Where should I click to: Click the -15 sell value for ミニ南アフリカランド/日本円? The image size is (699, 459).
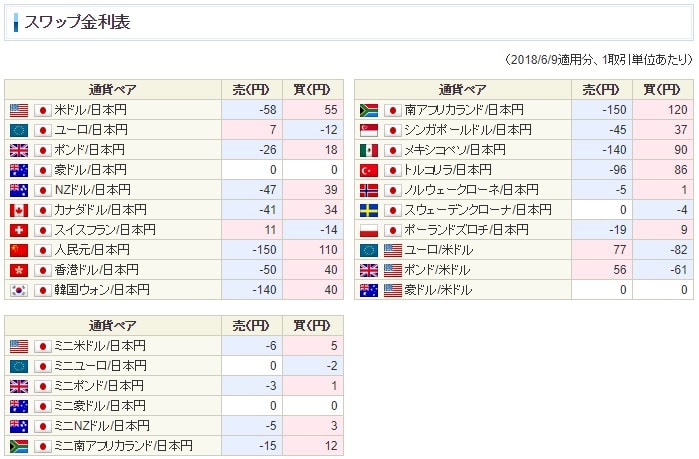267,446
